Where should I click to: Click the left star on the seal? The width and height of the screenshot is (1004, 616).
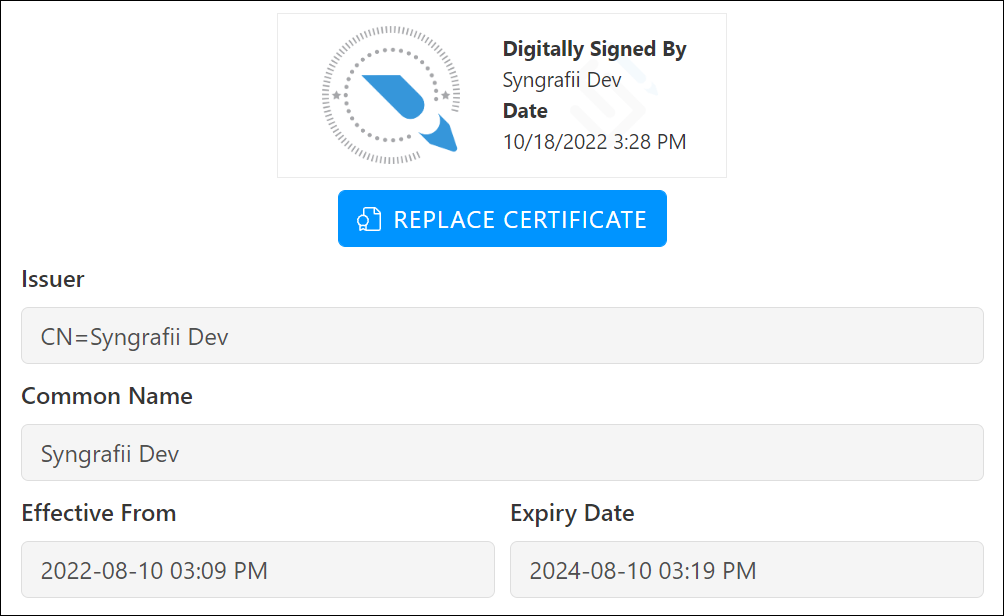click(x=336, y=95)
